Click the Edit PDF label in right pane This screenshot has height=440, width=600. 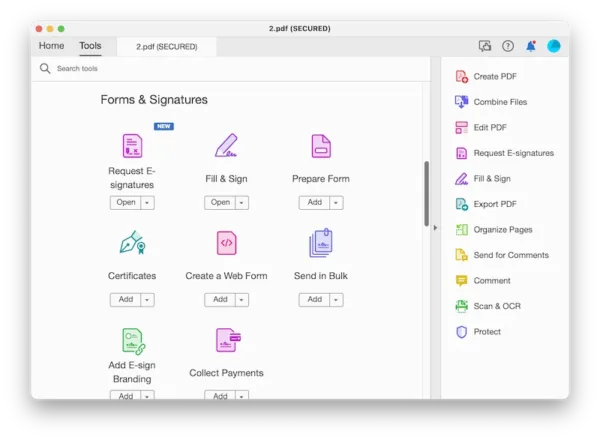click(x=490, y=127)
